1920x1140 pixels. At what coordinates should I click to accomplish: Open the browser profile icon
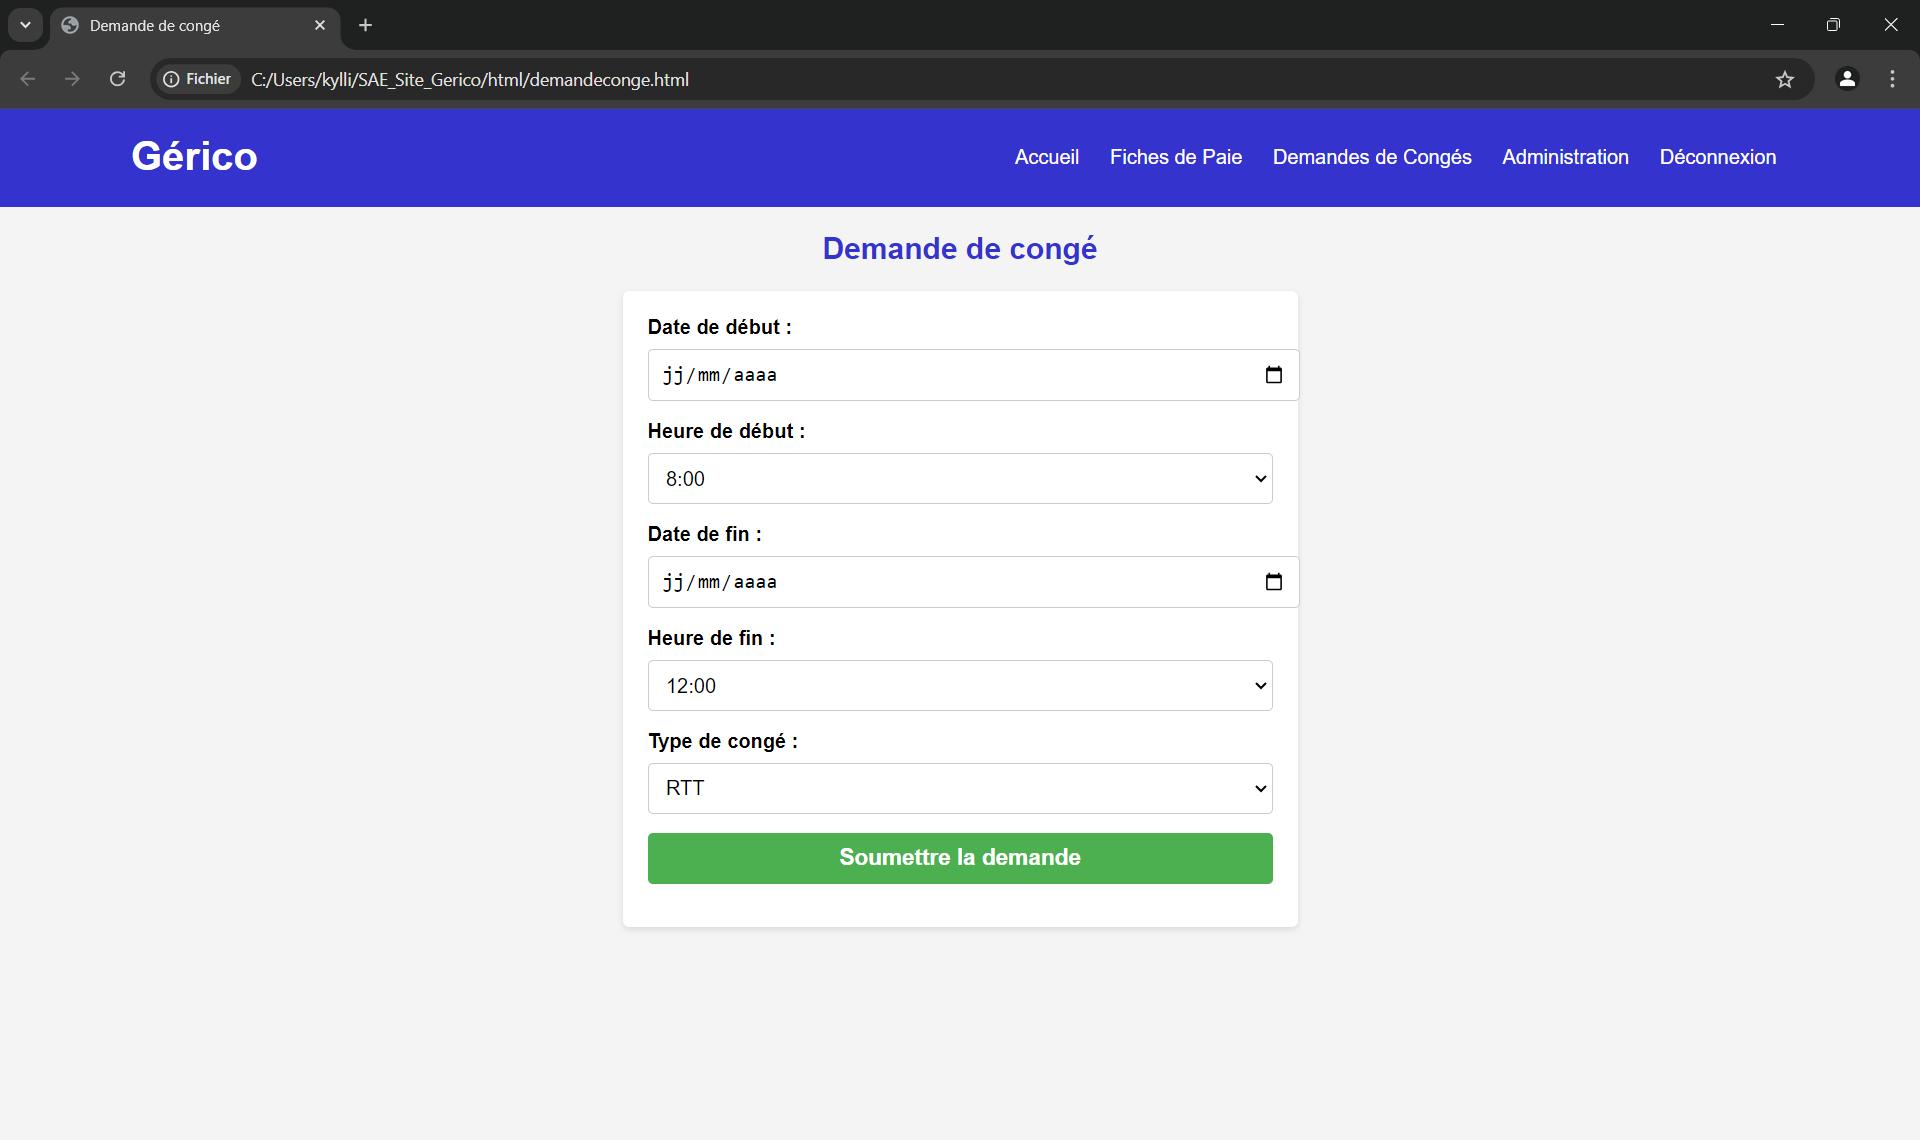(1847, 79)
